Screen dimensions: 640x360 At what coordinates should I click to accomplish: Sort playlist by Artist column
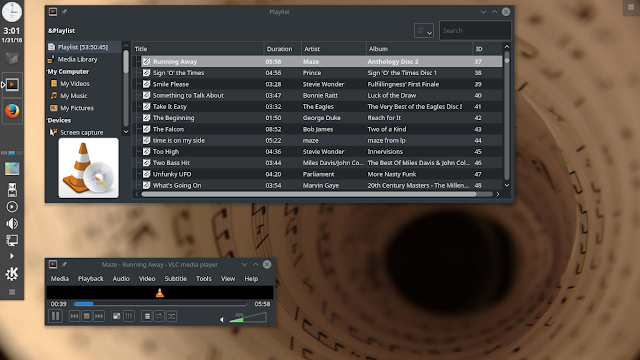333,49
